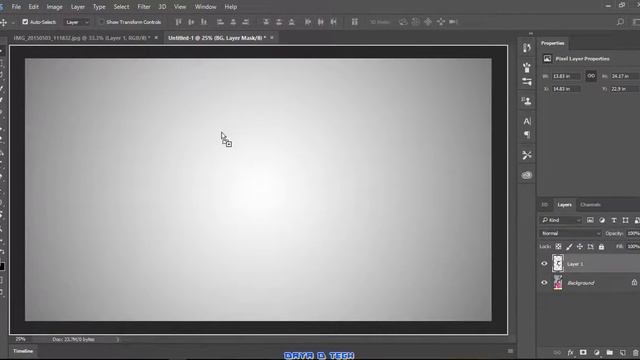Open the History panel icon
The height and width of the screenshot is (360, 640).
(527, 48)
